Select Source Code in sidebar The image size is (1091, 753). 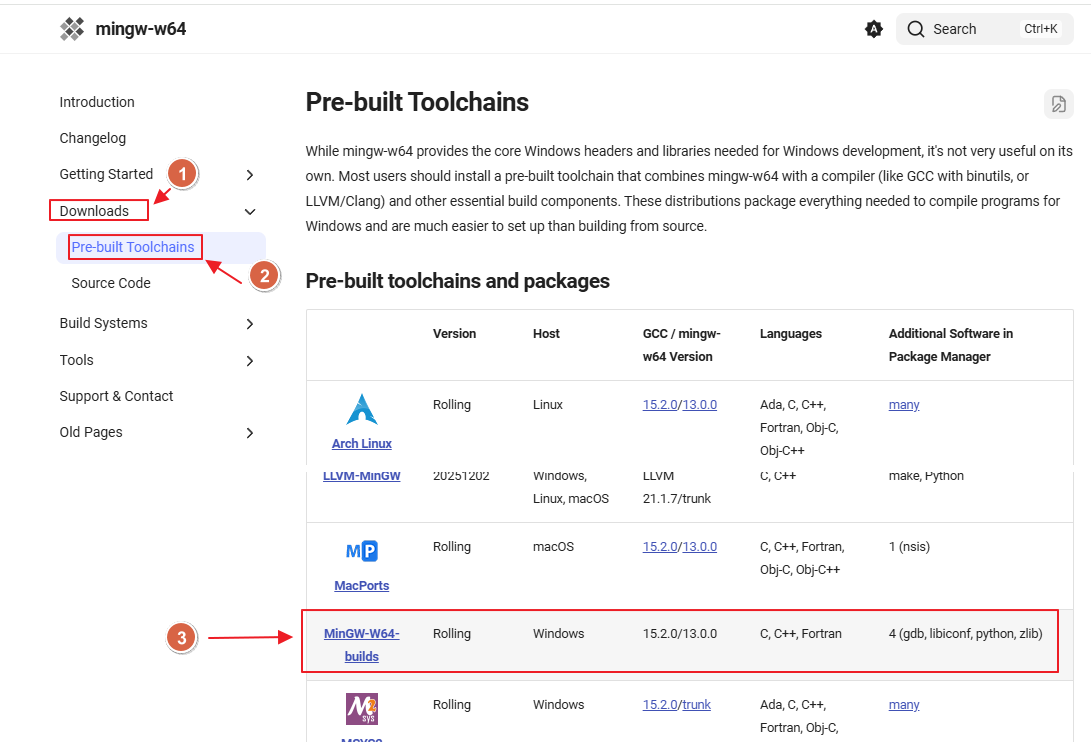tap(111, 283)
